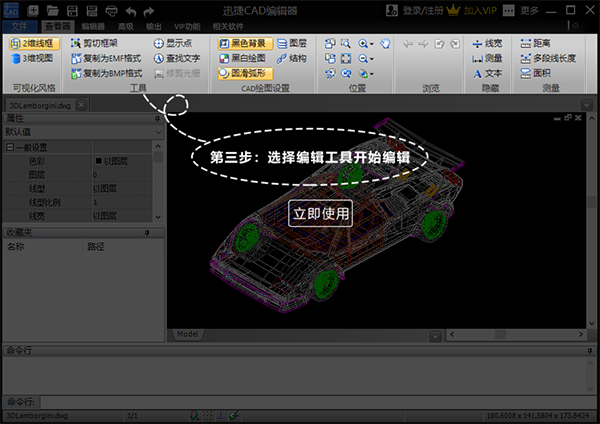Open the 相关软件 tab

coord(228,26)
